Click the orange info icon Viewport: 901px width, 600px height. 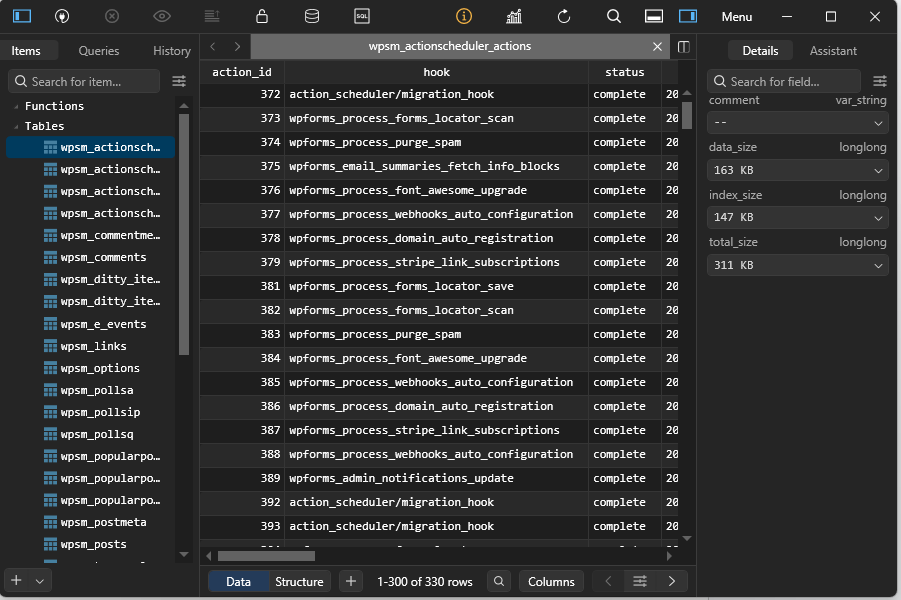(464, 16)
